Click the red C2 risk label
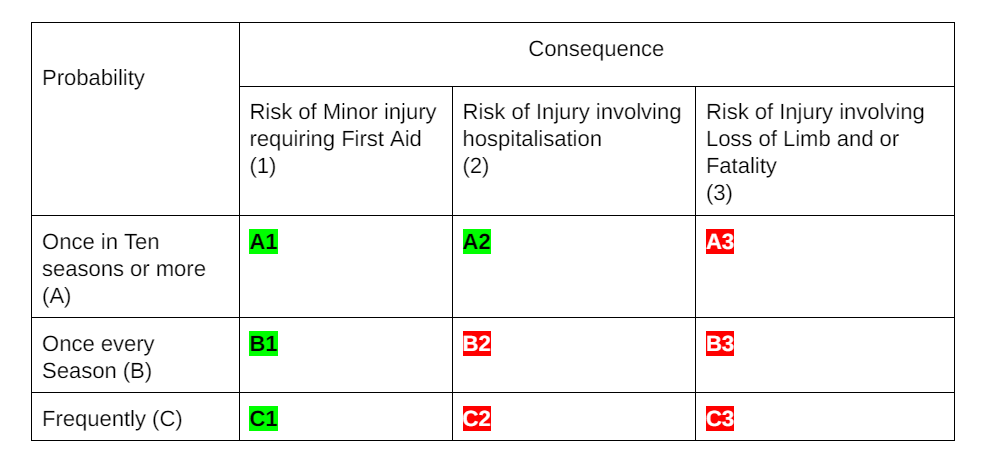The height and width of the screenshot is (460, 985). [x=477, y=419]
